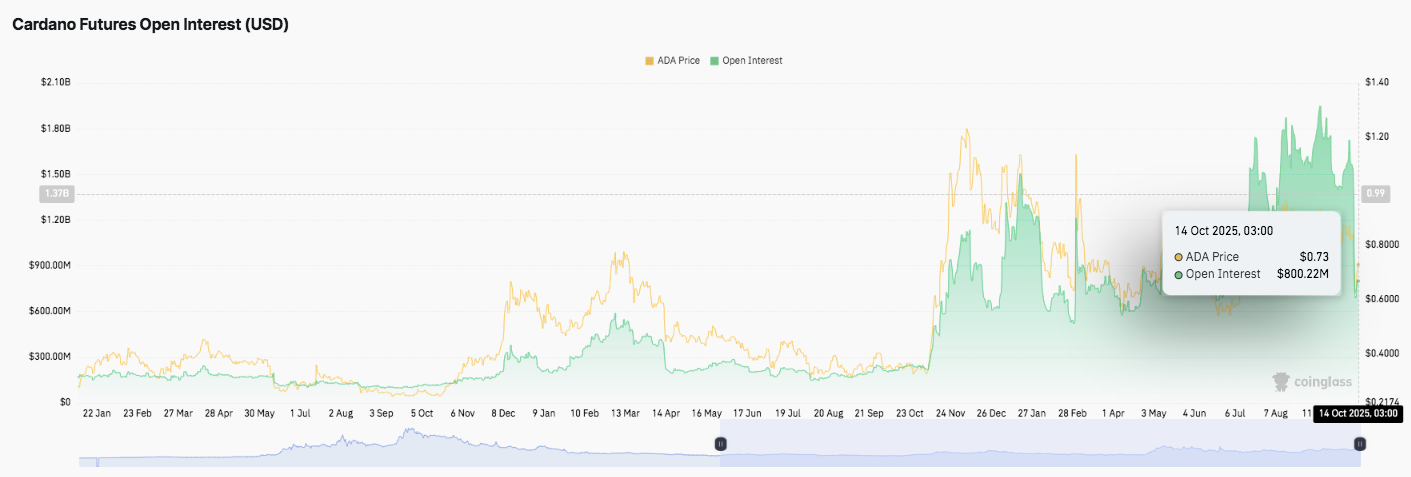
Task: Click the green dot in the tooltip
Action: (1179, 274)
